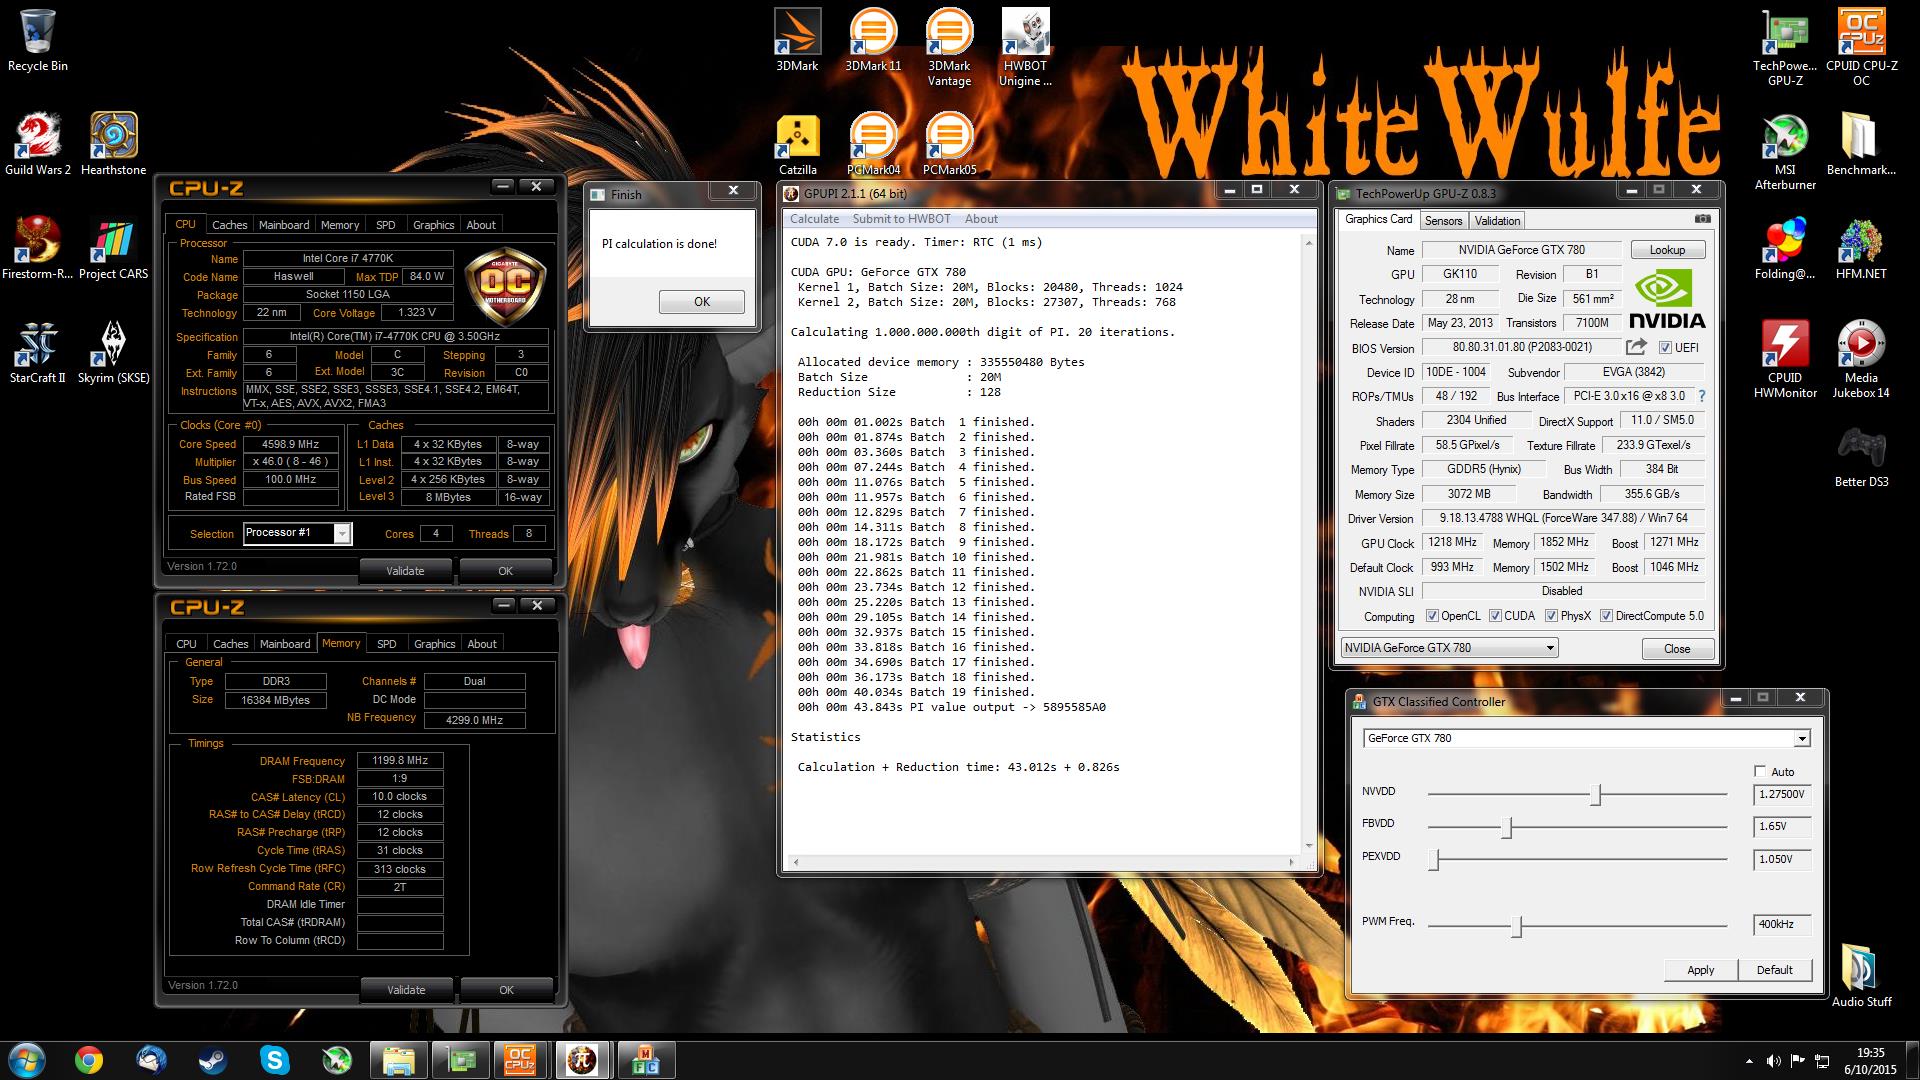Viewport: 1920px width, 1080px height.
Task: Open the Media Jukebox 14 desktop shortcut
Action: click(1861, 359)
